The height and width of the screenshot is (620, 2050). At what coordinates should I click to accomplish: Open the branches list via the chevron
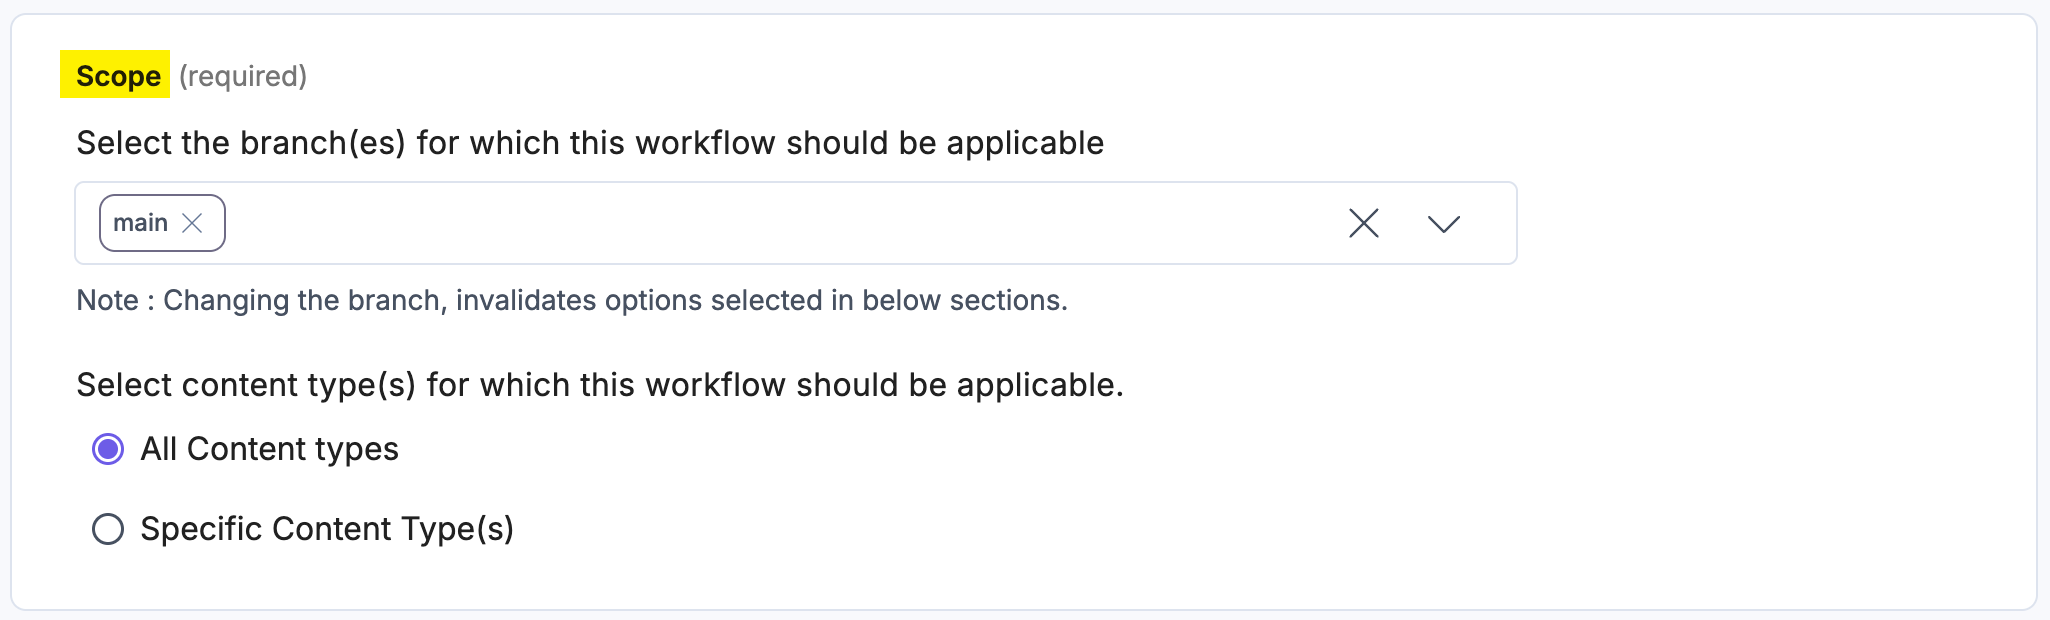1443,223
